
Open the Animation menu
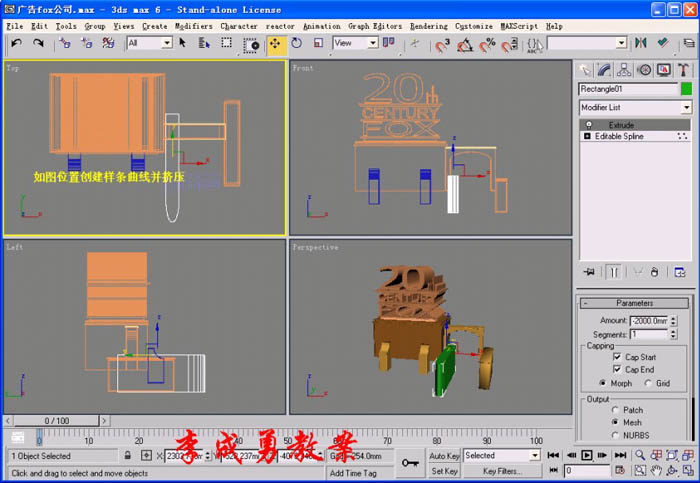click(321, 26)
